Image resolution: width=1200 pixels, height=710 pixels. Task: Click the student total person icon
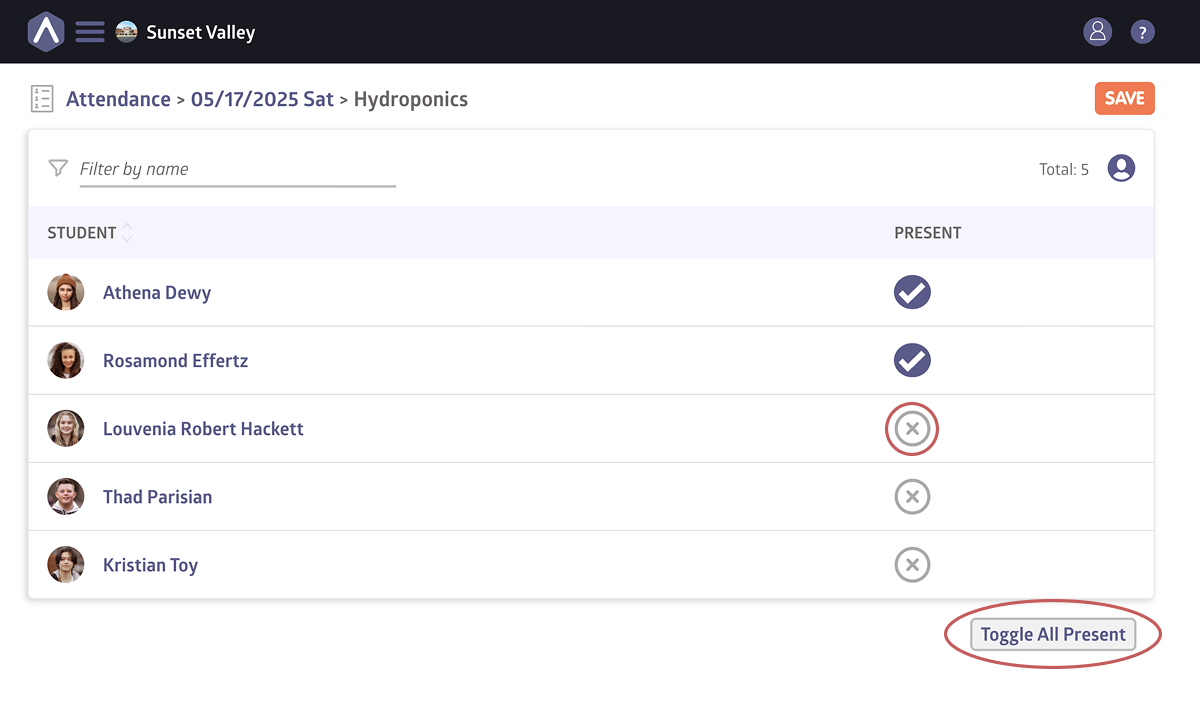click(1121, 168)
